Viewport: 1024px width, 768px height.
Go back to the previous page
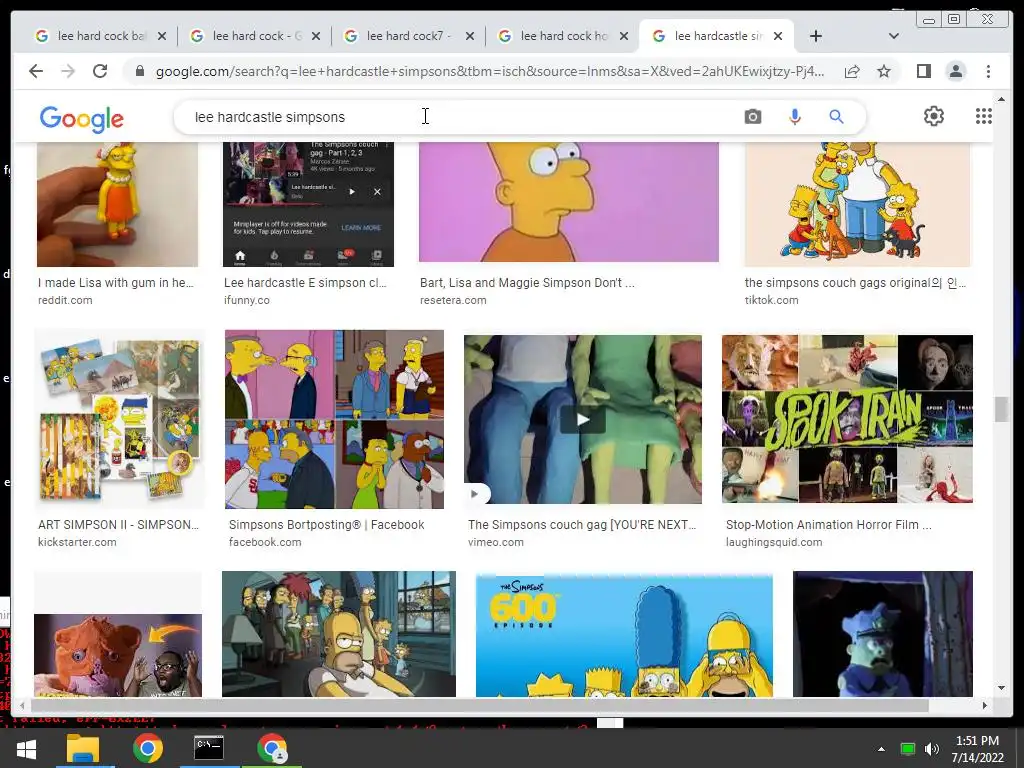(x=36, y=71)
